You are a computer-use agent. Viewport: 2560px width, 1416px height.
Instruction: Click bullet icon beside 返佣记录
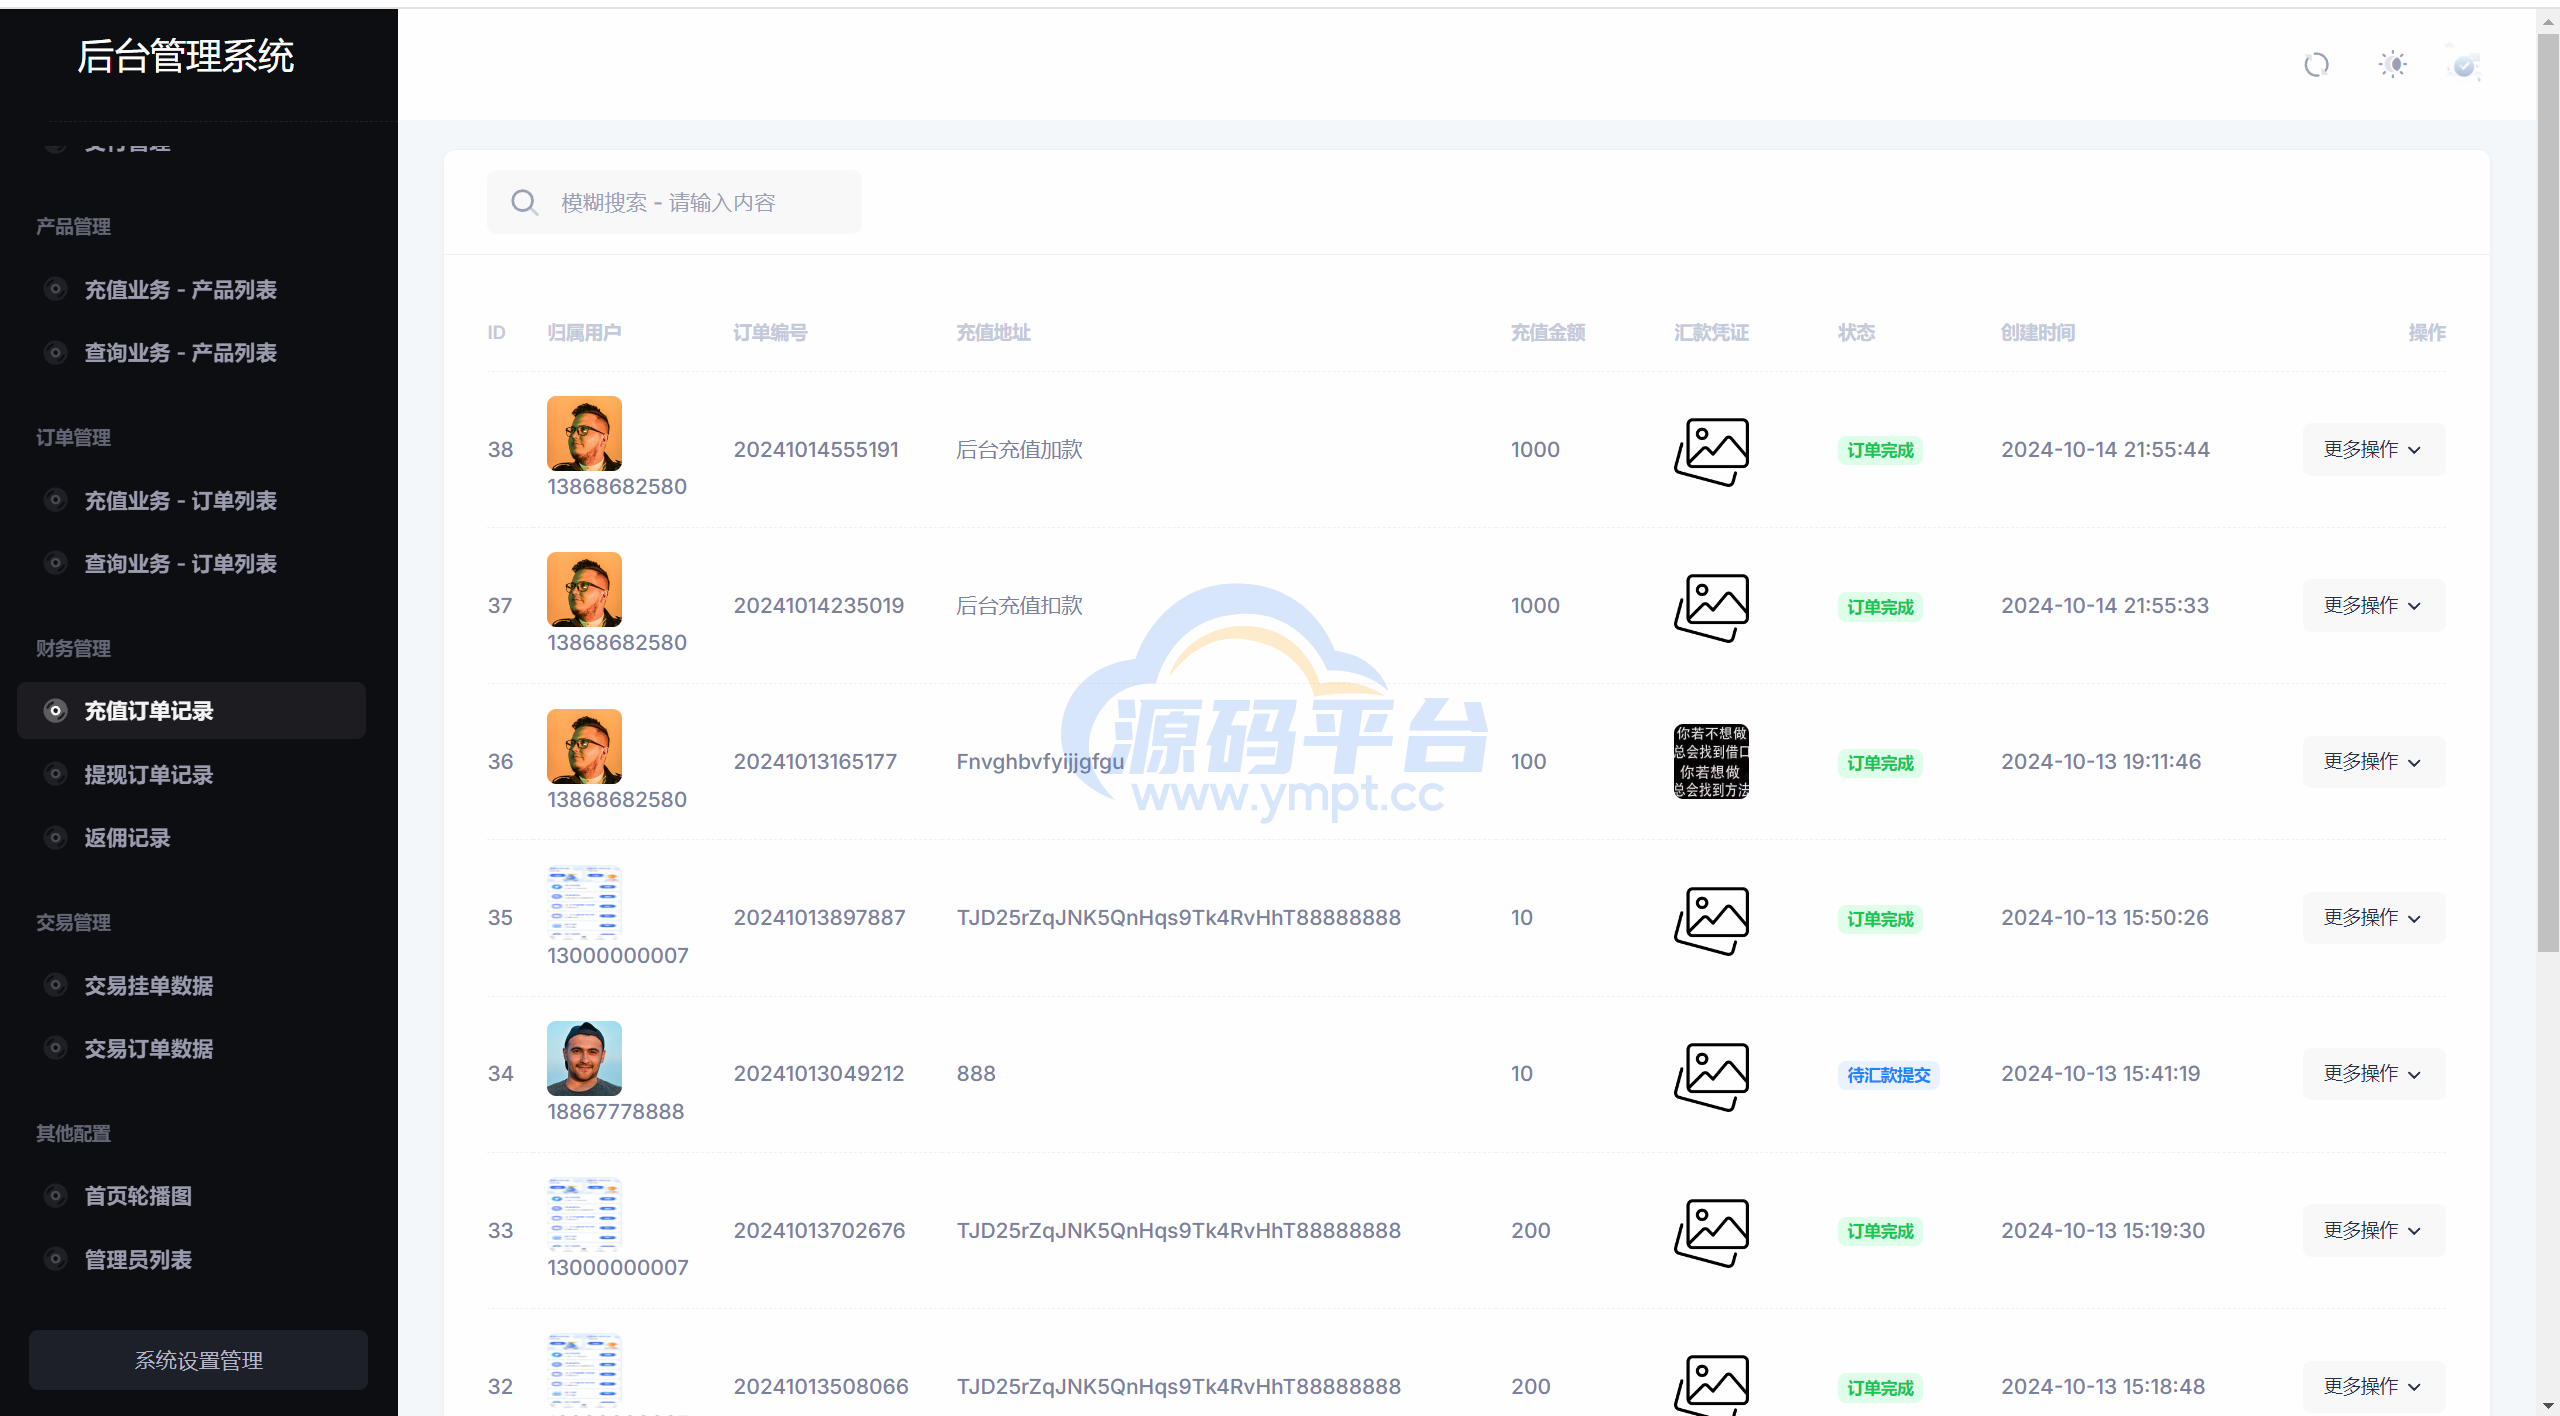pyautogui.click(x=56, y=838)
